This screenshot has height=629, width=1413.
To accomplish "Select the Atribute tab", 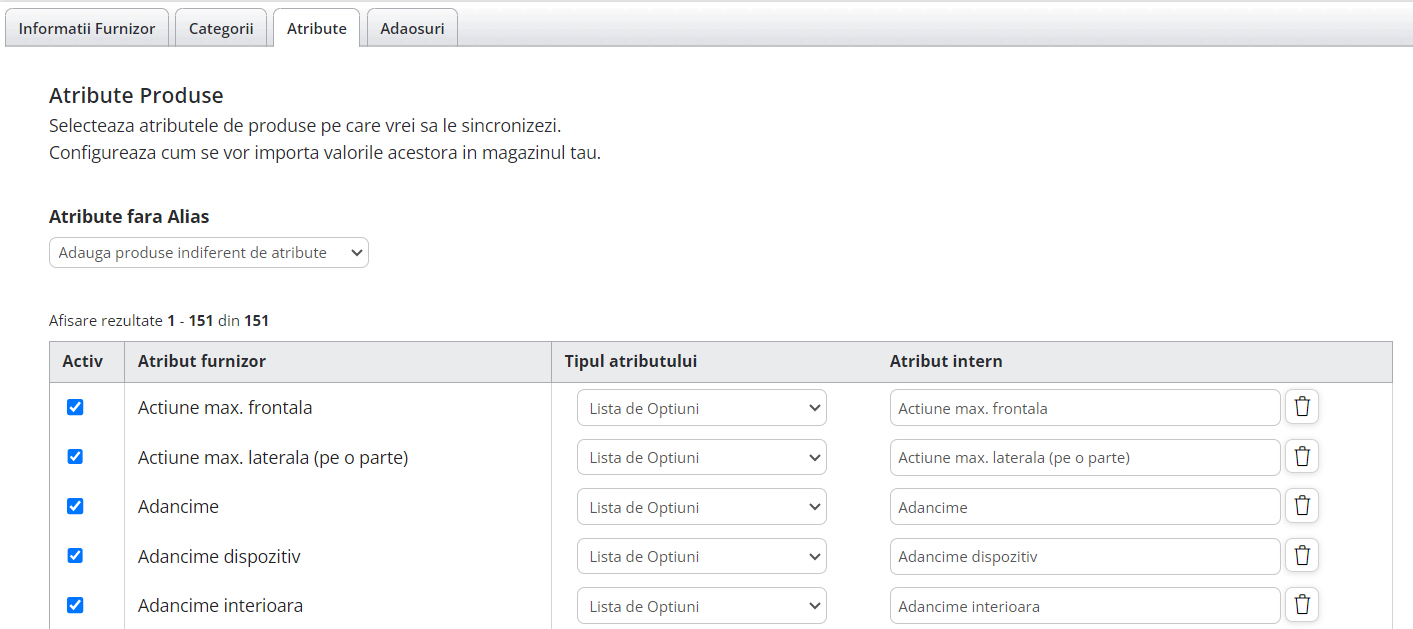I will click(316, 28).
